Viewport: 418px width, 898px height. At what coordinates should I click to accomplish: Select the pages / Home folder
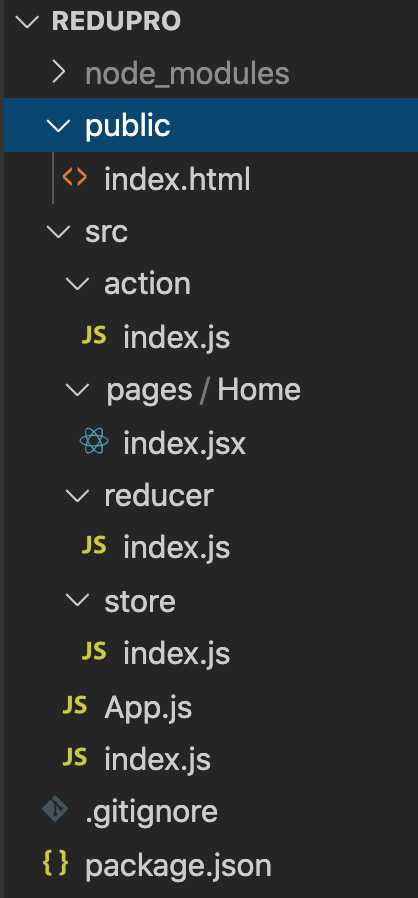pos(203,391)
